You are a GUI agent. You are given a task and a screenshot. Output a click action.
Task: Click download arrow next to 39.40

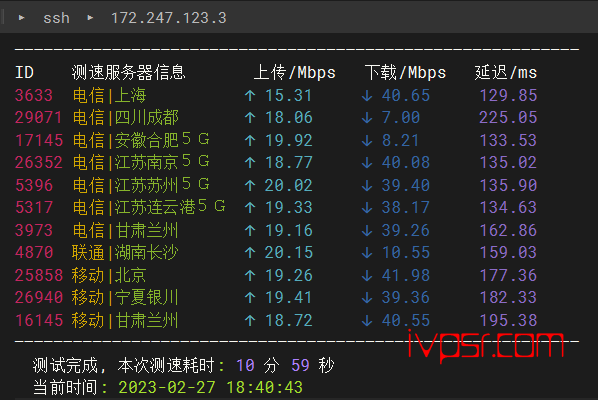pos(367,185)
